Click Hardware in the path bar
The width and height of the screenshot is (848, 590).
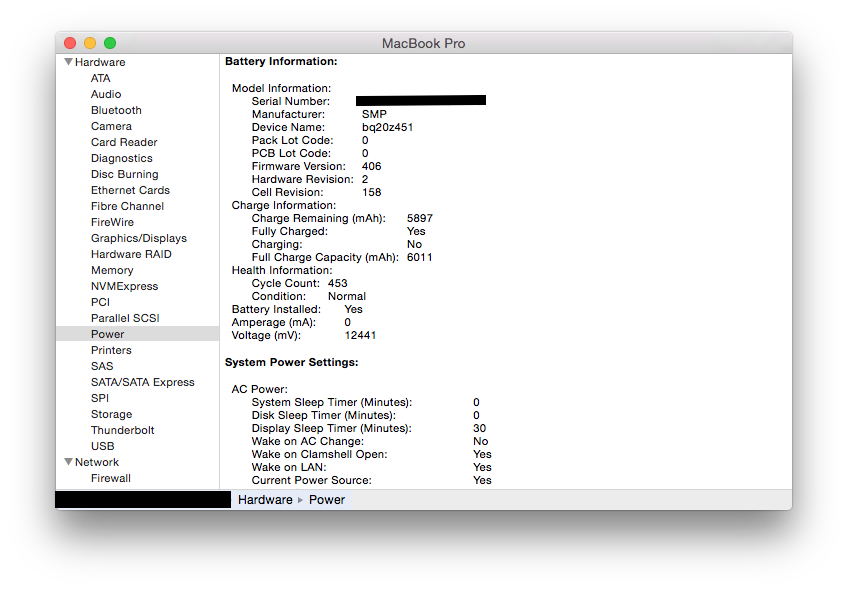[x=265, y=500]
